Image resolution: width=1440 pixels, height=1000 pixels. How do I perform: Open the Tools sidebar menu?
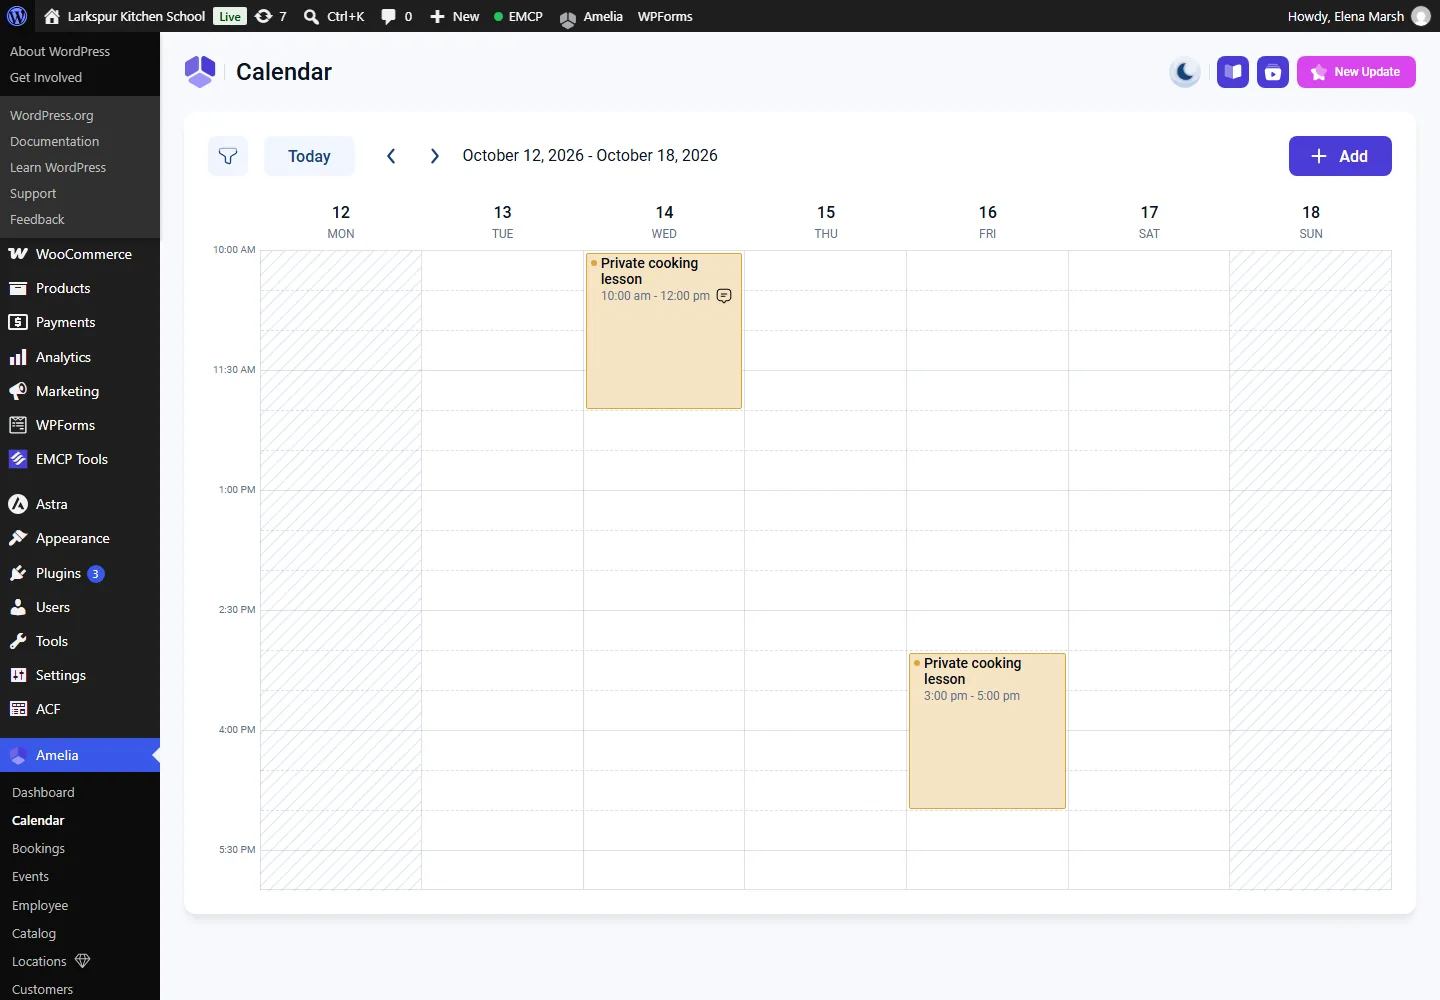(80, 641)
